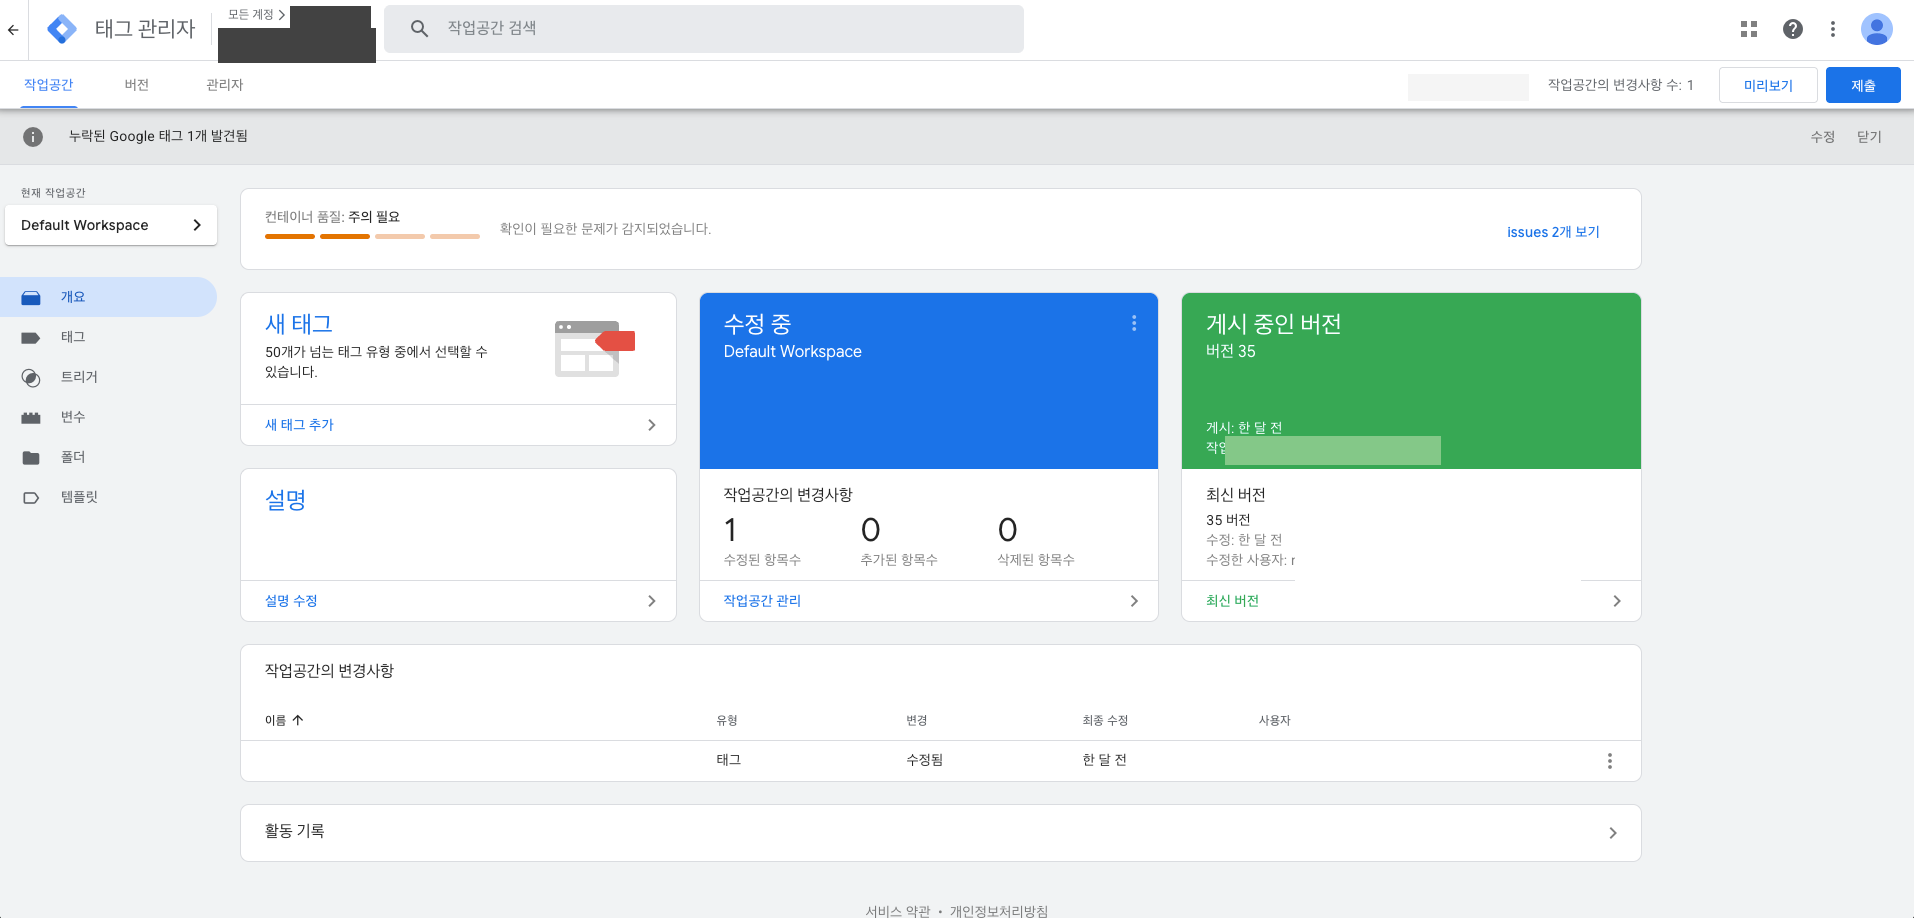Select the 트리거 sidebar icon
This screenshot has height=918, width=1914.
[x=30, y=377]
